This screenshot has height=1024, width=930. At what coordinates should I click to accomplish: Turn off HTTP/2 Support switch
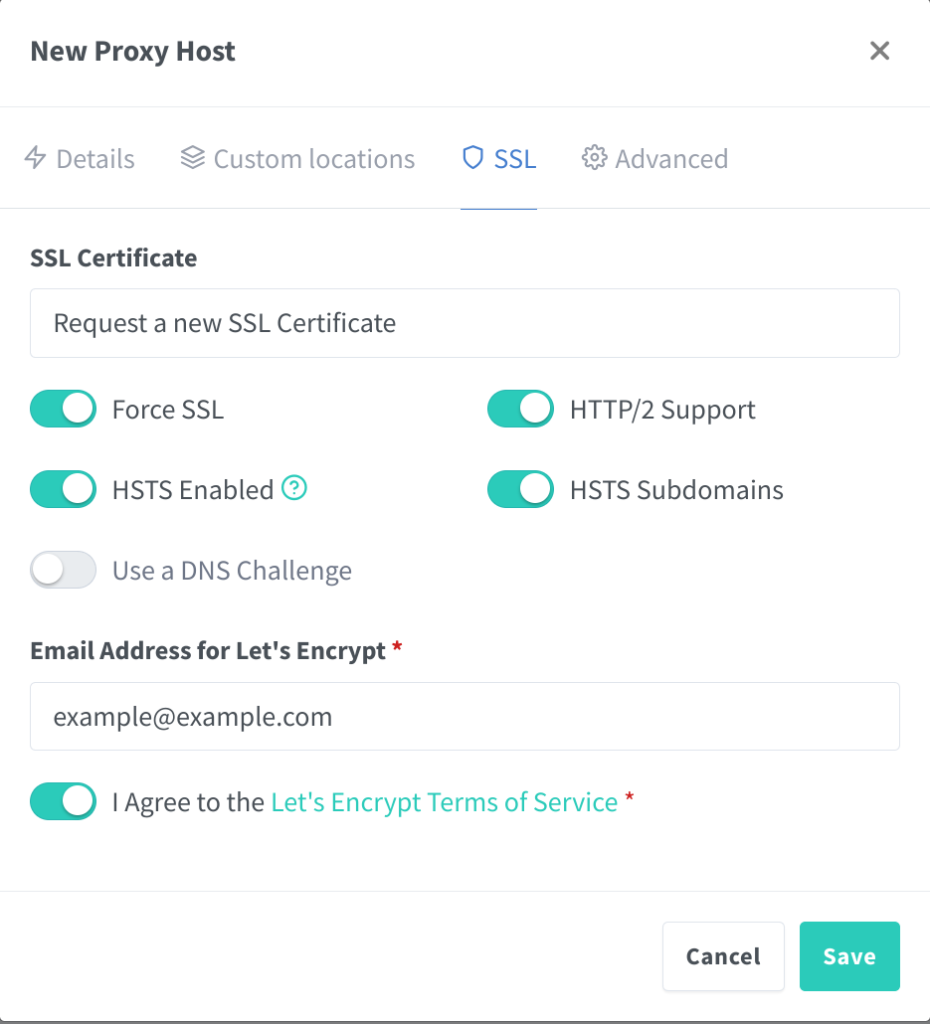(x=520, y=409)
